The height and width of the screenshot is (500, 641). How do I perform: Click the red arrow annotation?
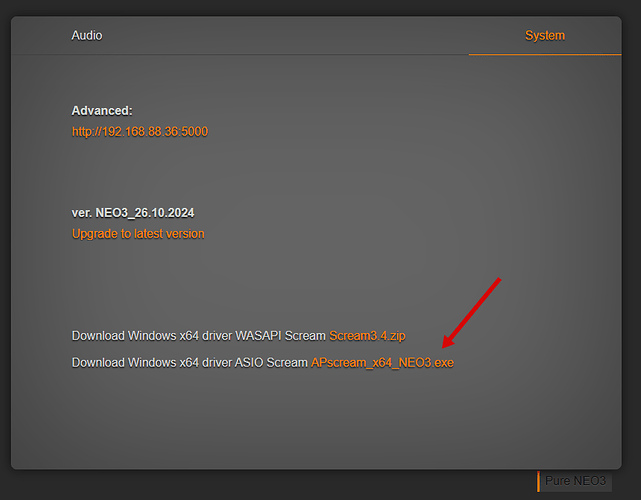pos(472,309)
